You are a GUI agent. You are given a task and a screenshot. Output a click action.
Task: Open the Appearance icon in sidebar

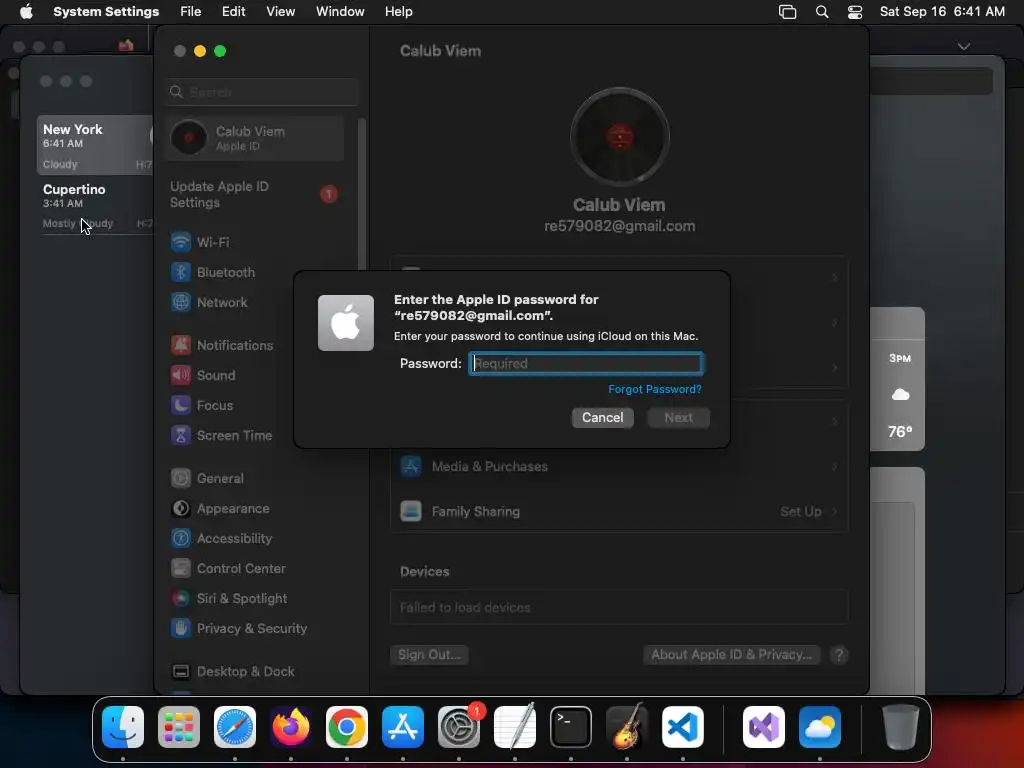tap(181, 508)
